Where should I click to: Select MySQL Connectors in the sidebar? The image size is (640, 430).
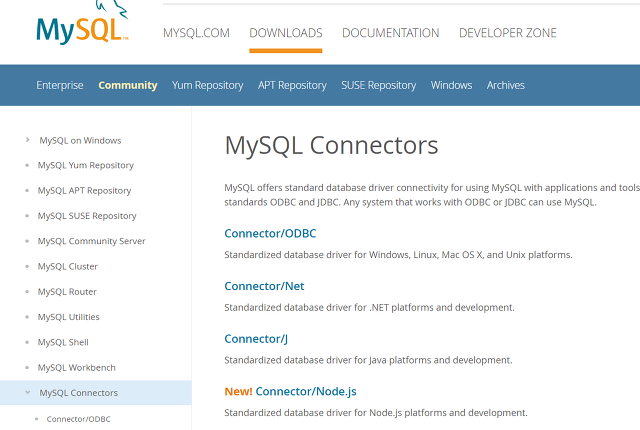(x=78, y=393)
